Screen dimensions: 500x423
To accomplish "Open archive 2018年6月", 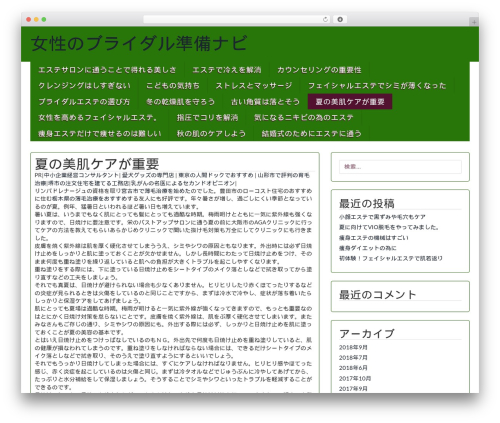I will click(353, 368).
